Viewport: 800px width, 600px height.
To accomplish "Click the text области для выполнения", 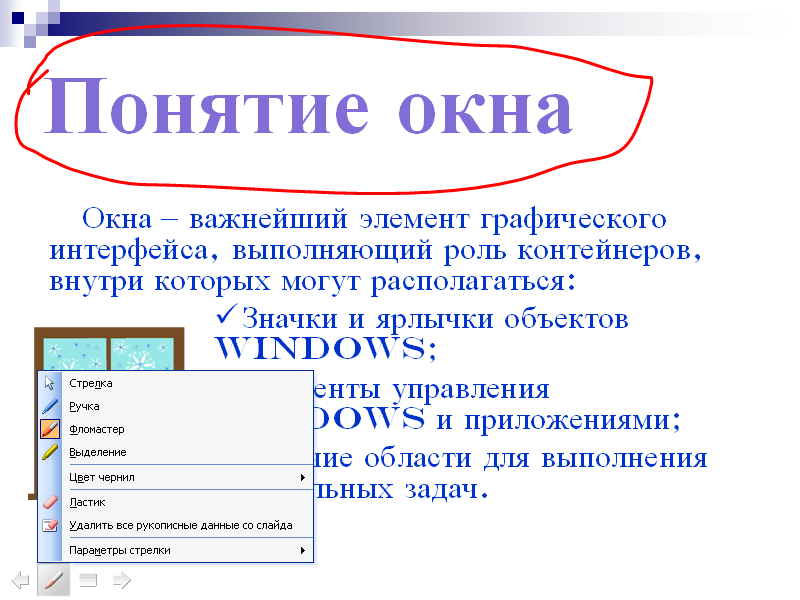I will (x=536, y=458).
